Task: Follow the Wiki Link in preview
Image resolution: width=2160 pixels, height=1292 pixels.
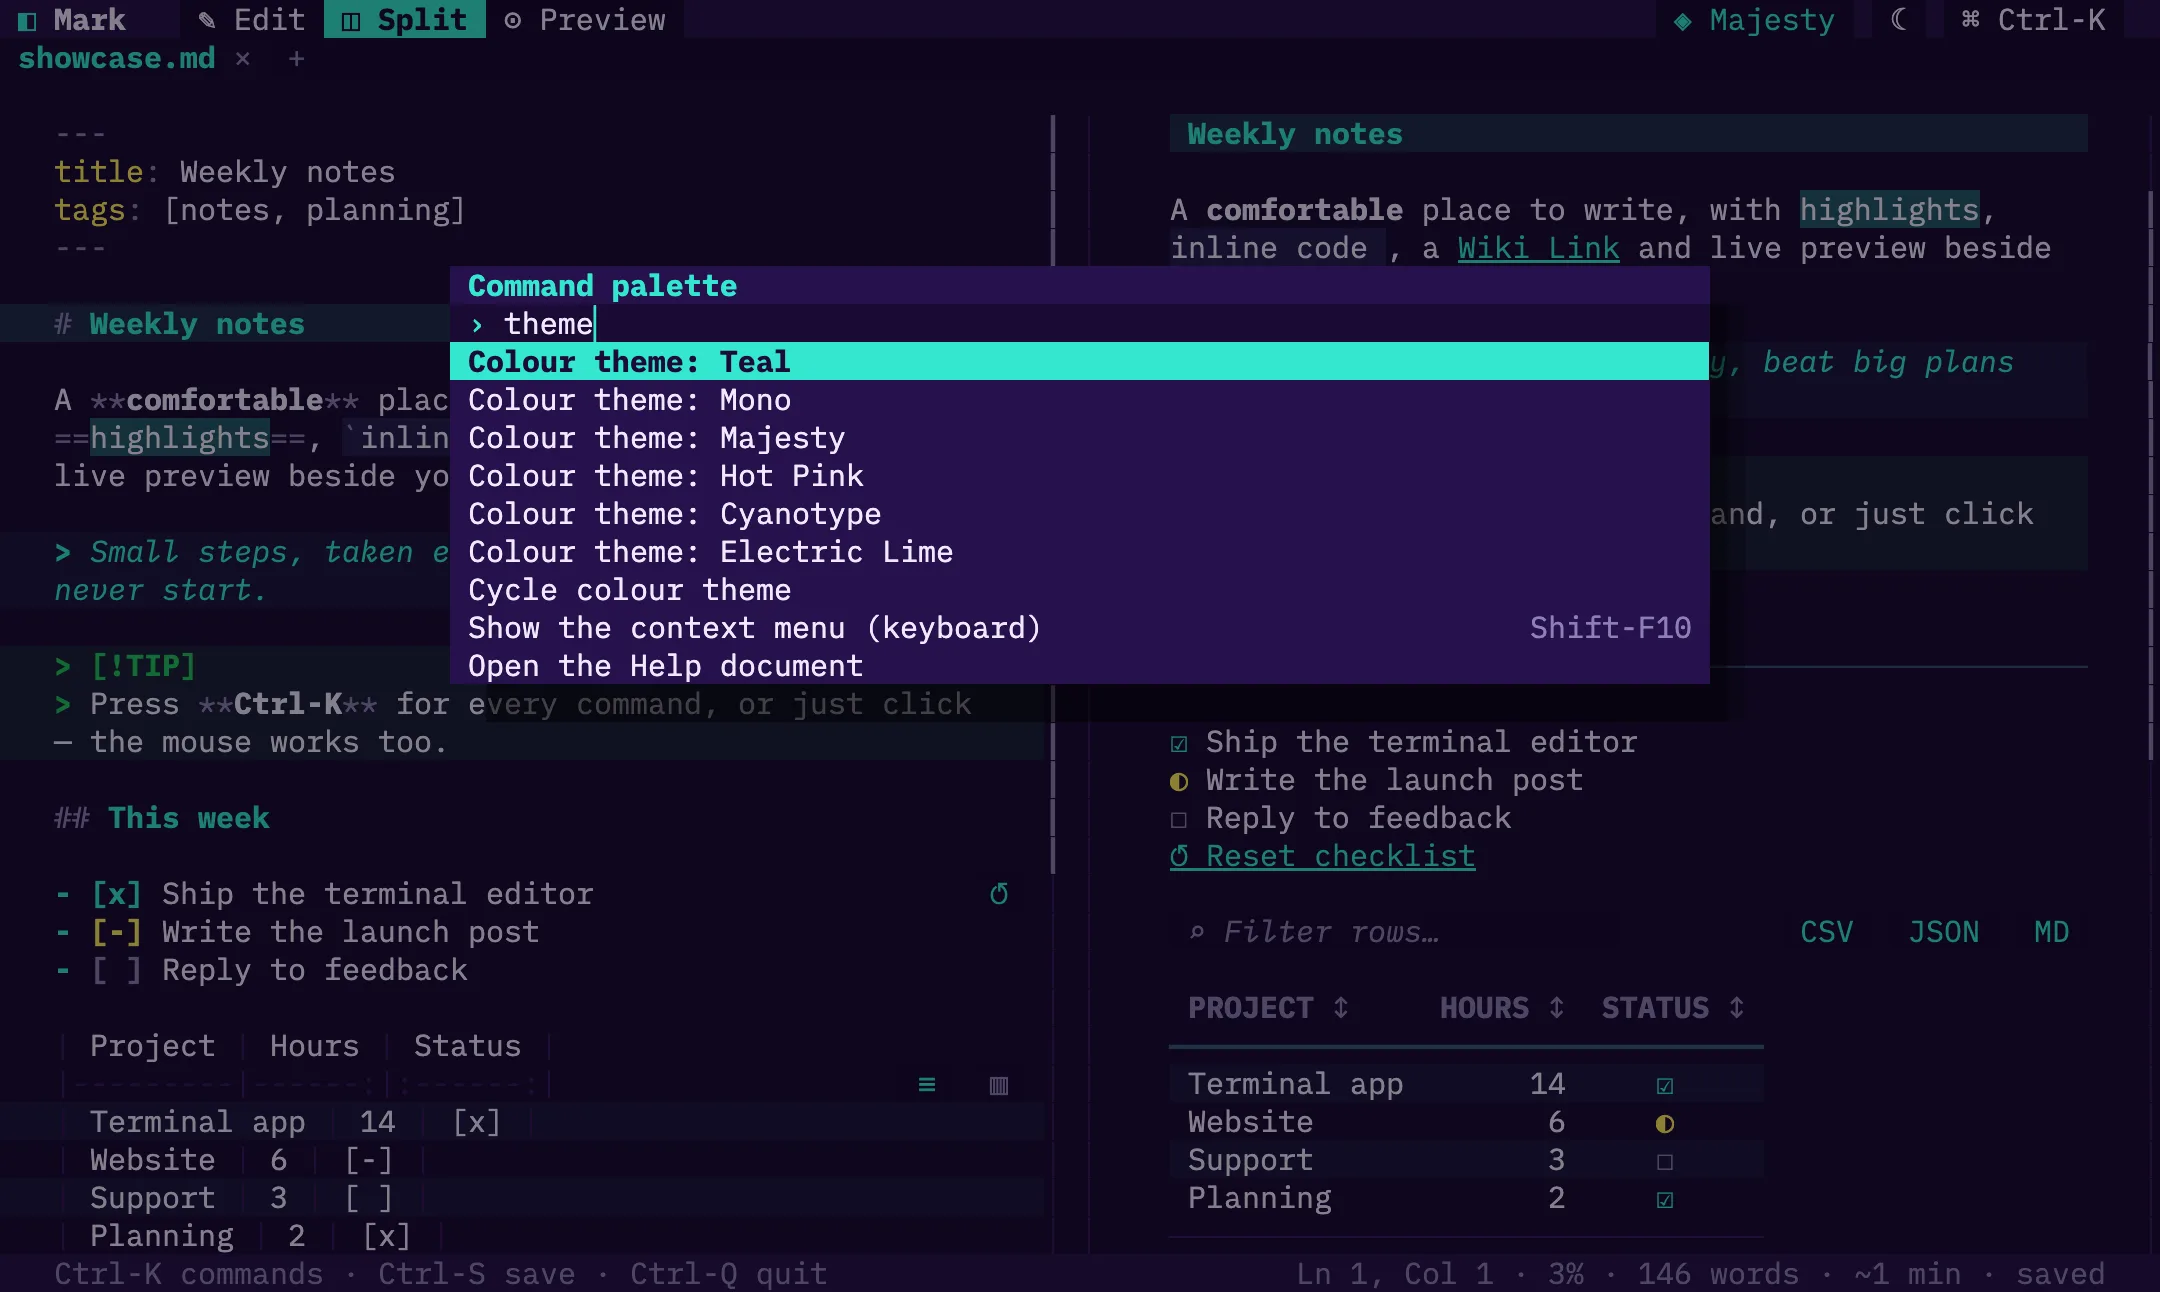Action: [1538, 248]
